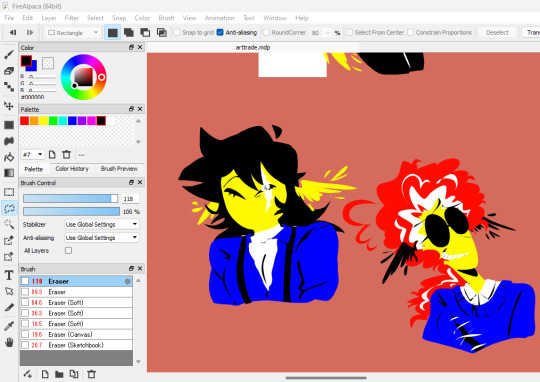Open the Rectangle selection shape dropdown
The image size is (540, 382).
click(x=73, y=32)
